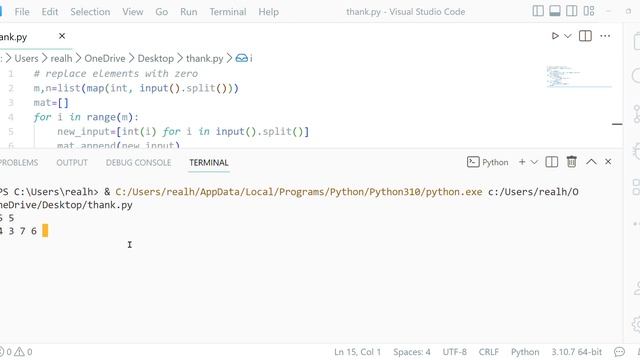Image resolution: width=640 pixels, height=360 pixels.
Task: Switch to the DEBUG CONSOLE tab
Action: click(138, 162)
